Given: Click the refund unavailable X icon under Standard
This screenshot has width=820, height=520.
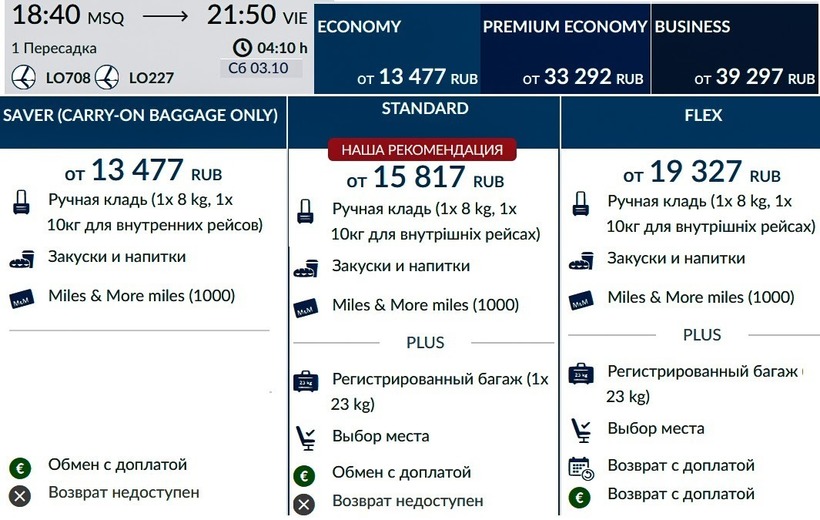Looking at the screenshot, I should click(x=304, y=502).
